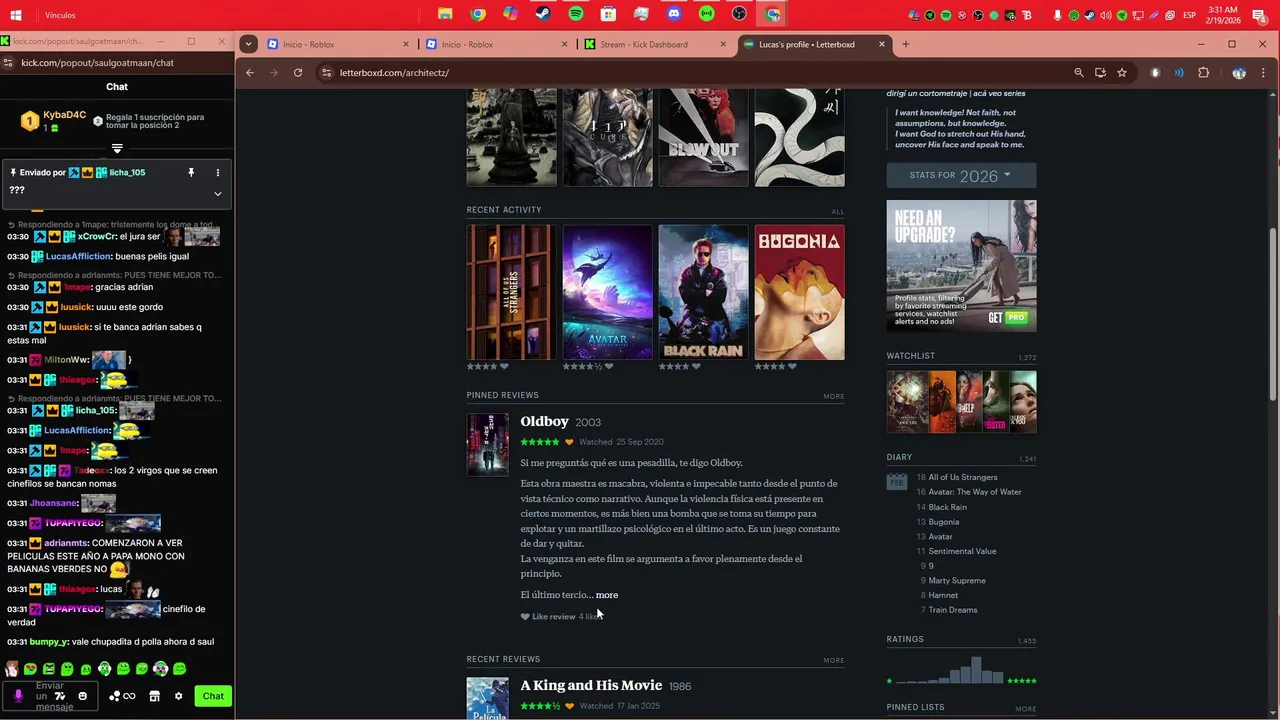Click the red microphone tray icon
Screen dimensions: 1280x720
[1057, 15]
